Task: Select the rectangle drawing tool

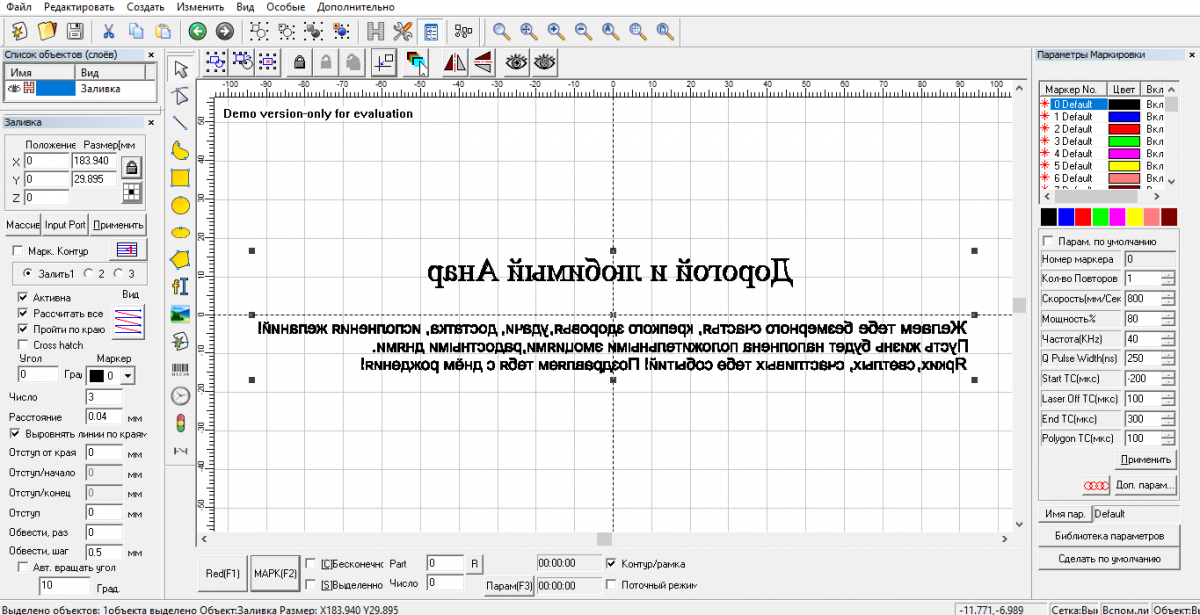Action: [180, 178]
